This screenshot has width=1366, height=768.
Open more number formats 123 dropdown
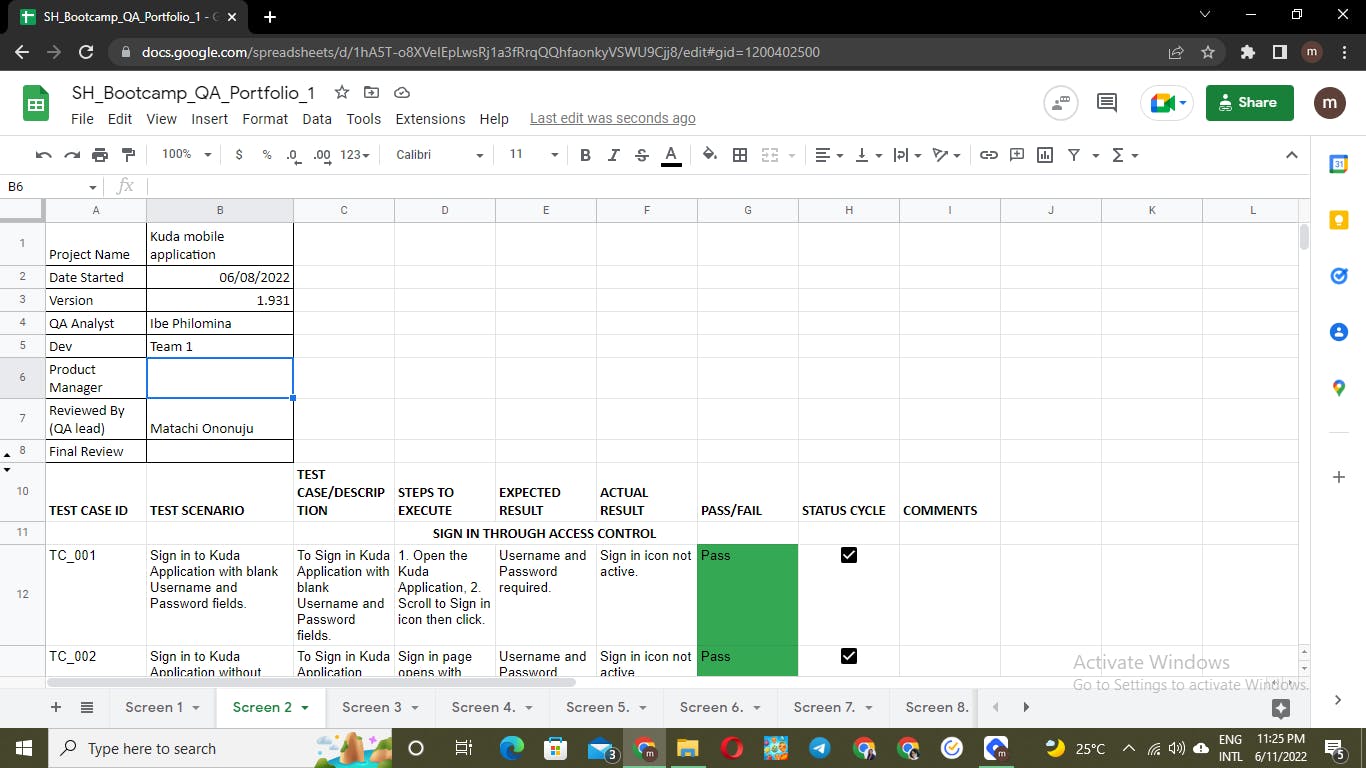[x=355, y=155]
